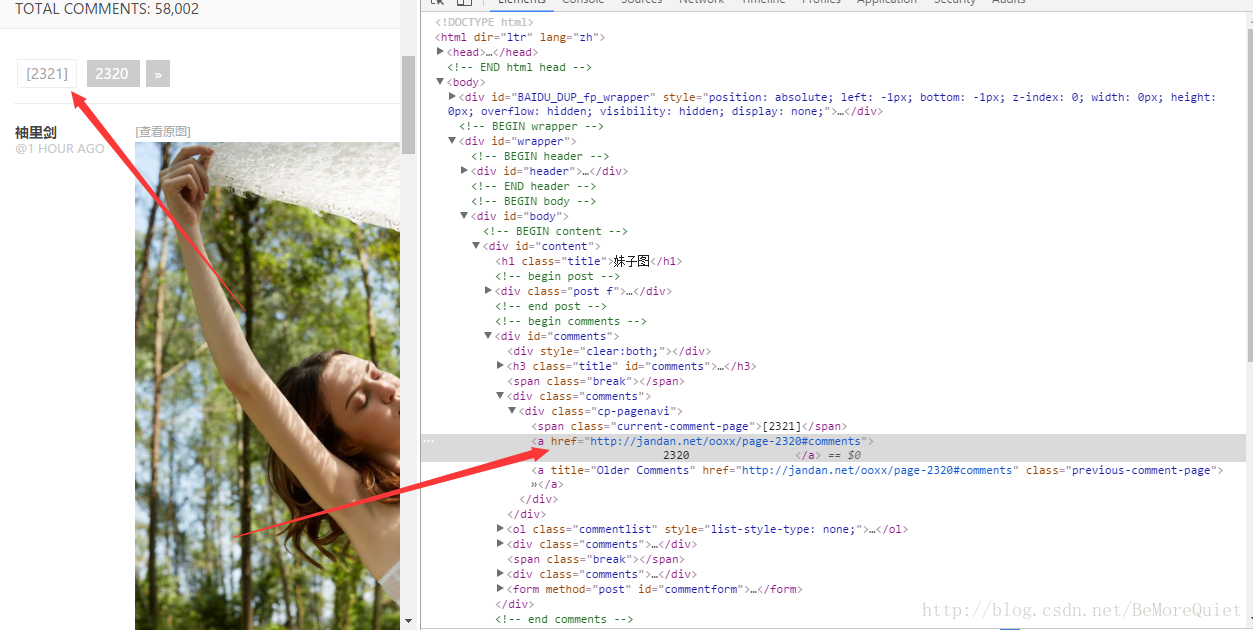
Task: Expand the collapsed comments div right above the commentform
Action: click(x=500, y=574)
